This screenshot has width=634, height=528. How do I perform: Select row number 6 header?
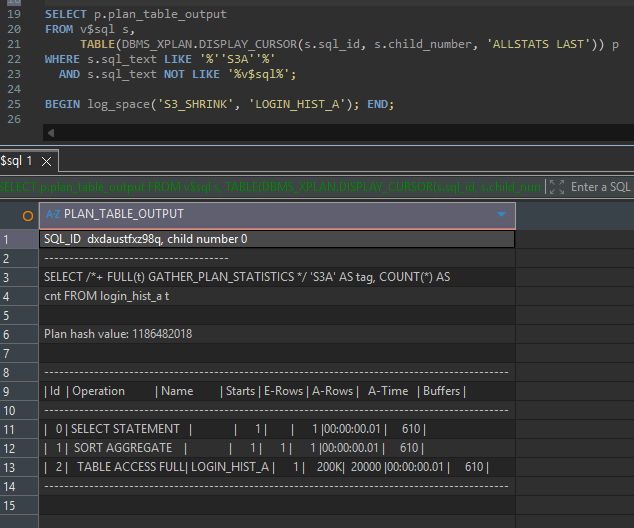tap(19, 334)
